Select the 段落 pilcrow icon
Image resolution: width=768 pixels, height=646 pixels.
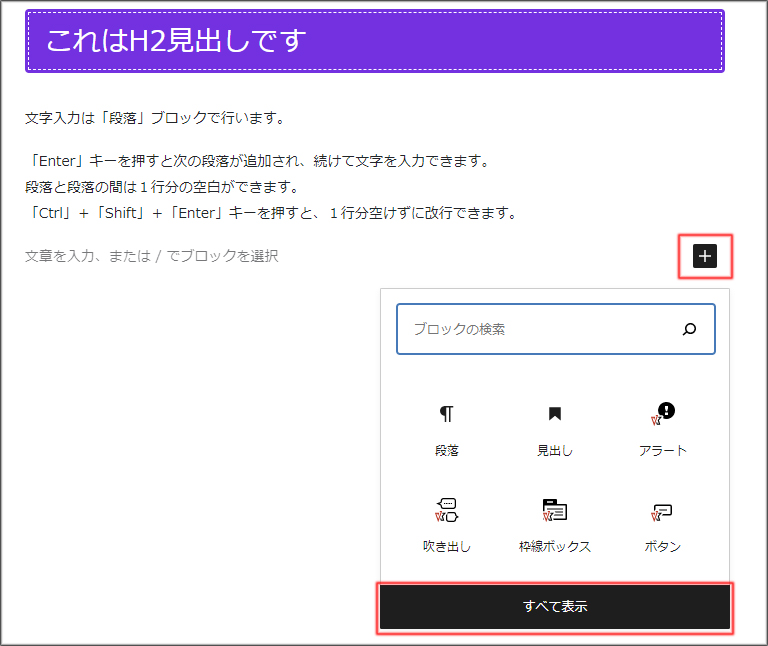(447, 414)
